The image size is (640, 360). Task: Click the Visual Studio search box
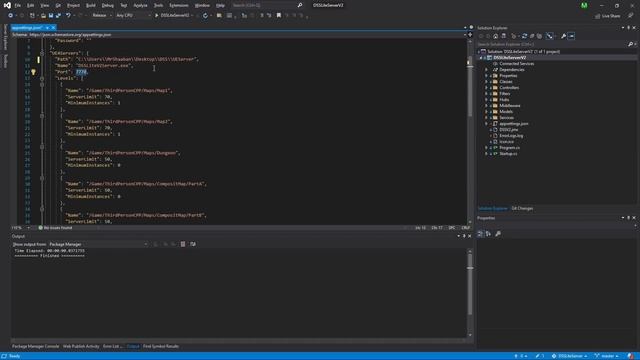[x=267, y=5]
